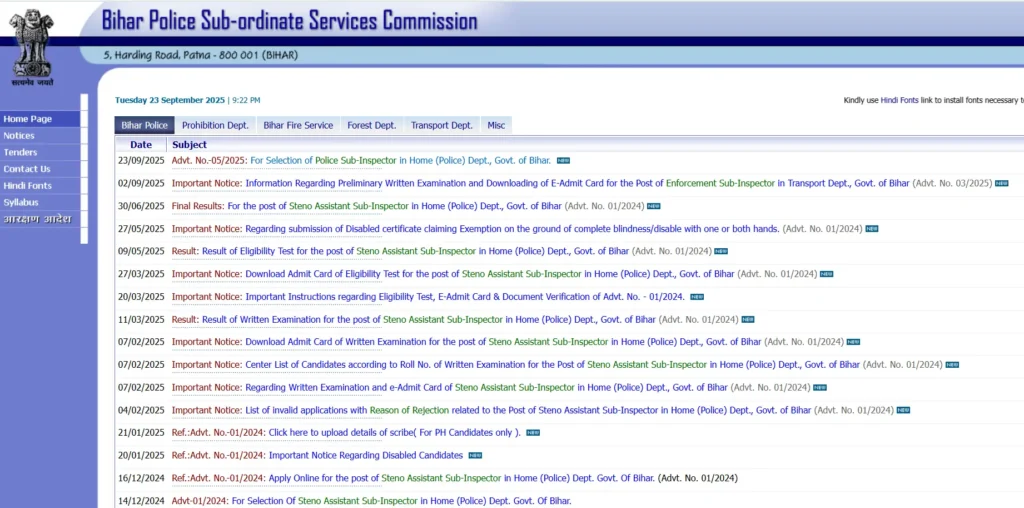1024x508 pixels.
Task: Switch to Forest Dept. tab
Action: (x=372, y=125)
